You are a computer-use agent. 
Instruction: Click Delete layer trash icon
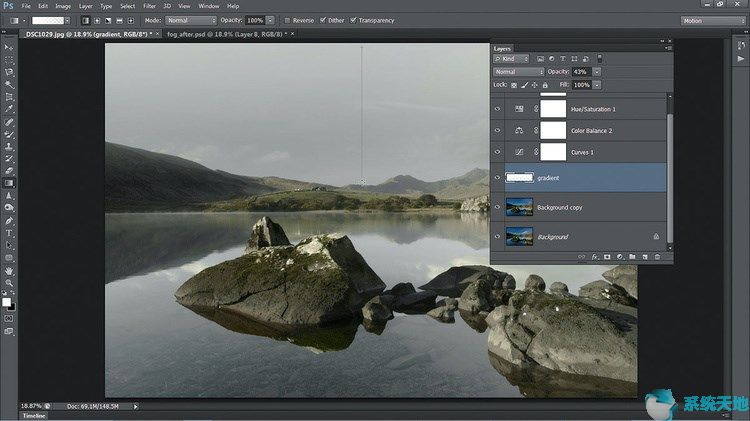657,257
